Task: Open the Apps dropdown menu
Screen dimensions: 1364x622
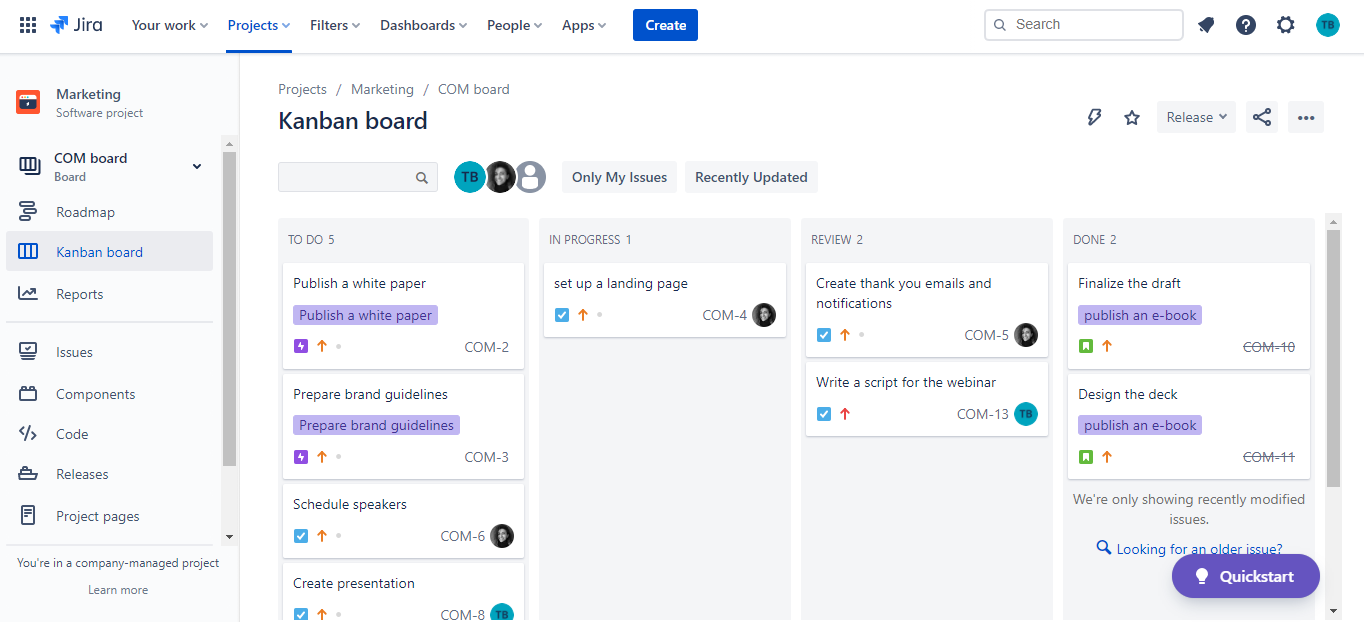Action: 583,25
